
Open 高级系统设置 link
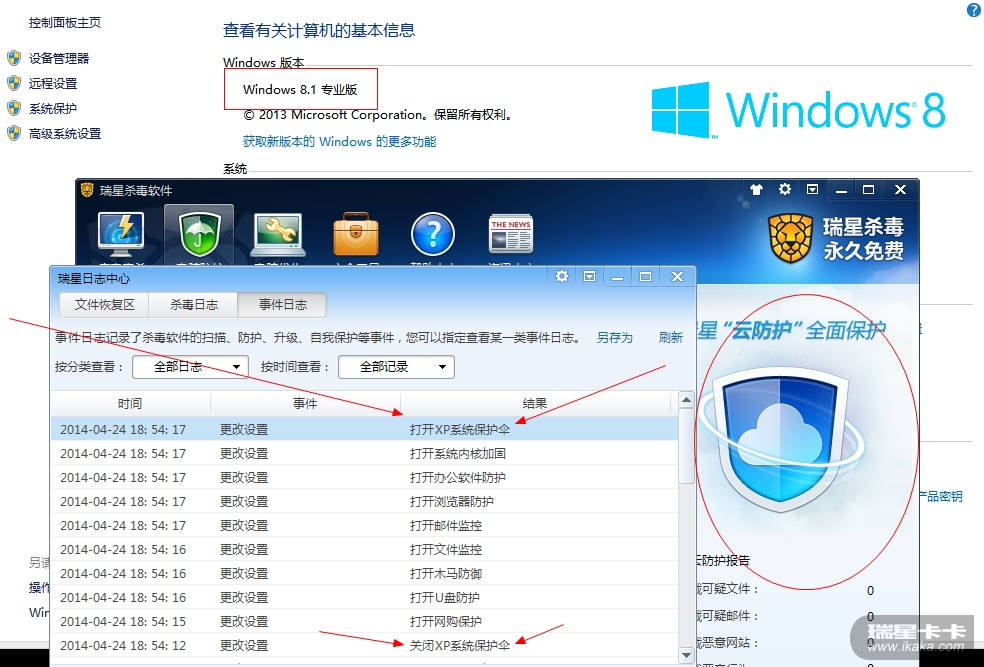click(x=65, y=134)
